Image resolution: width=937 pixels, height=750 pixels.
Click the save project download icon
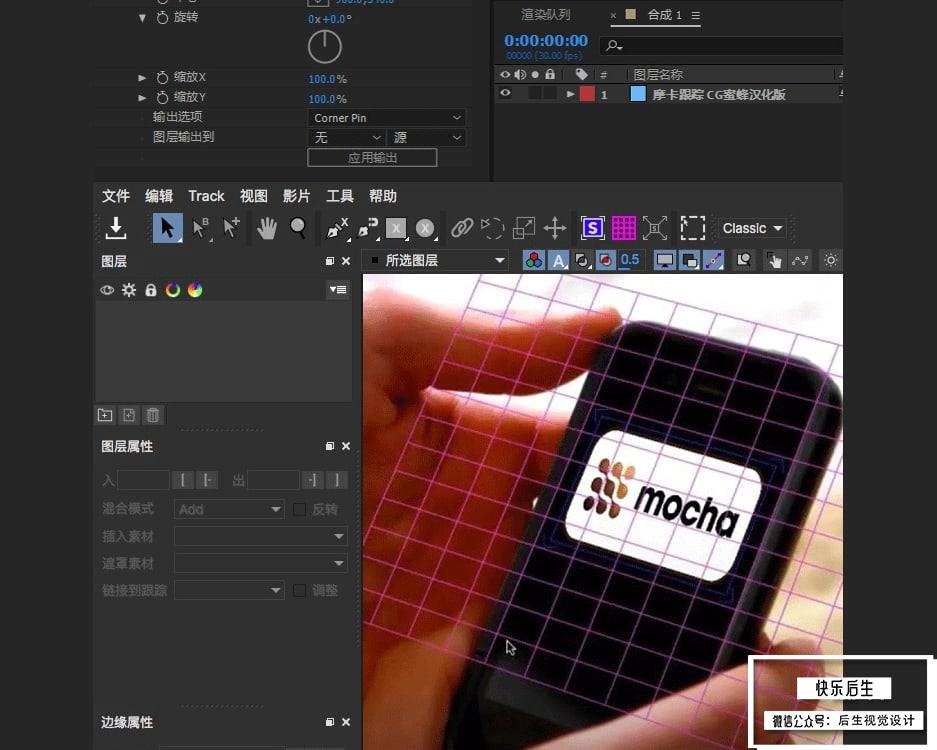click(116, 228)
